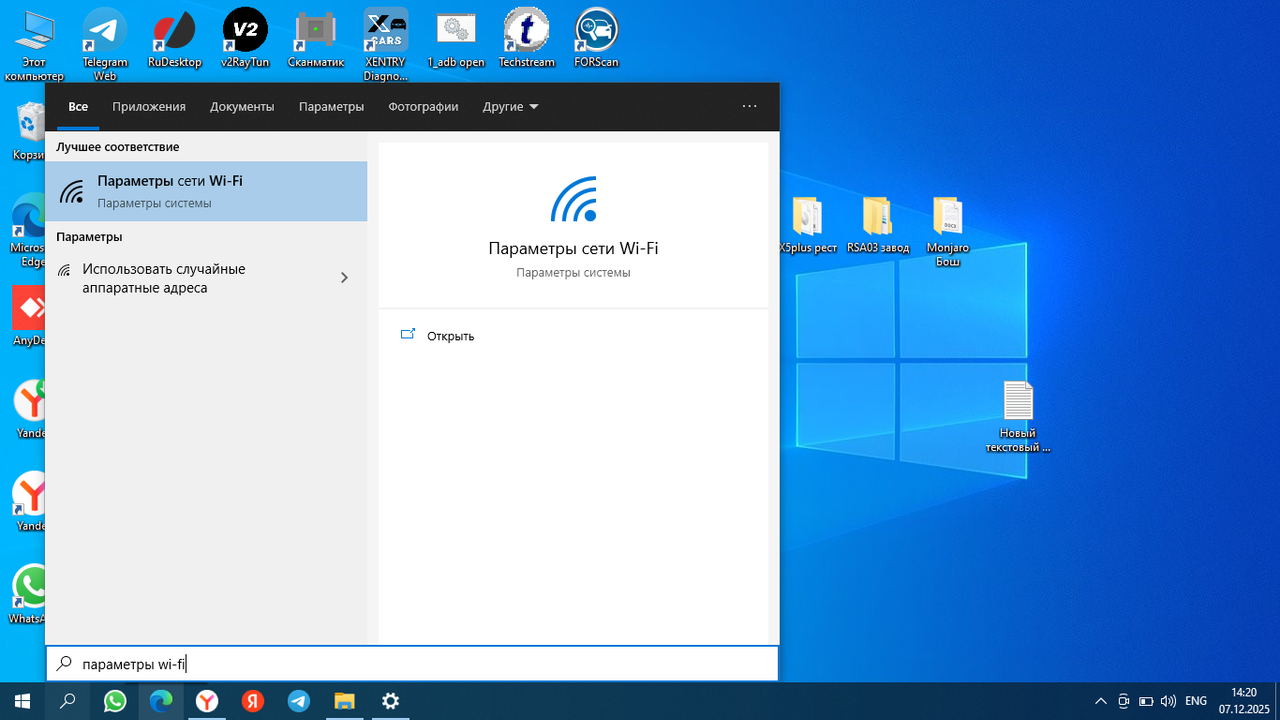Click the Параметры section heading

coord(89,237)
